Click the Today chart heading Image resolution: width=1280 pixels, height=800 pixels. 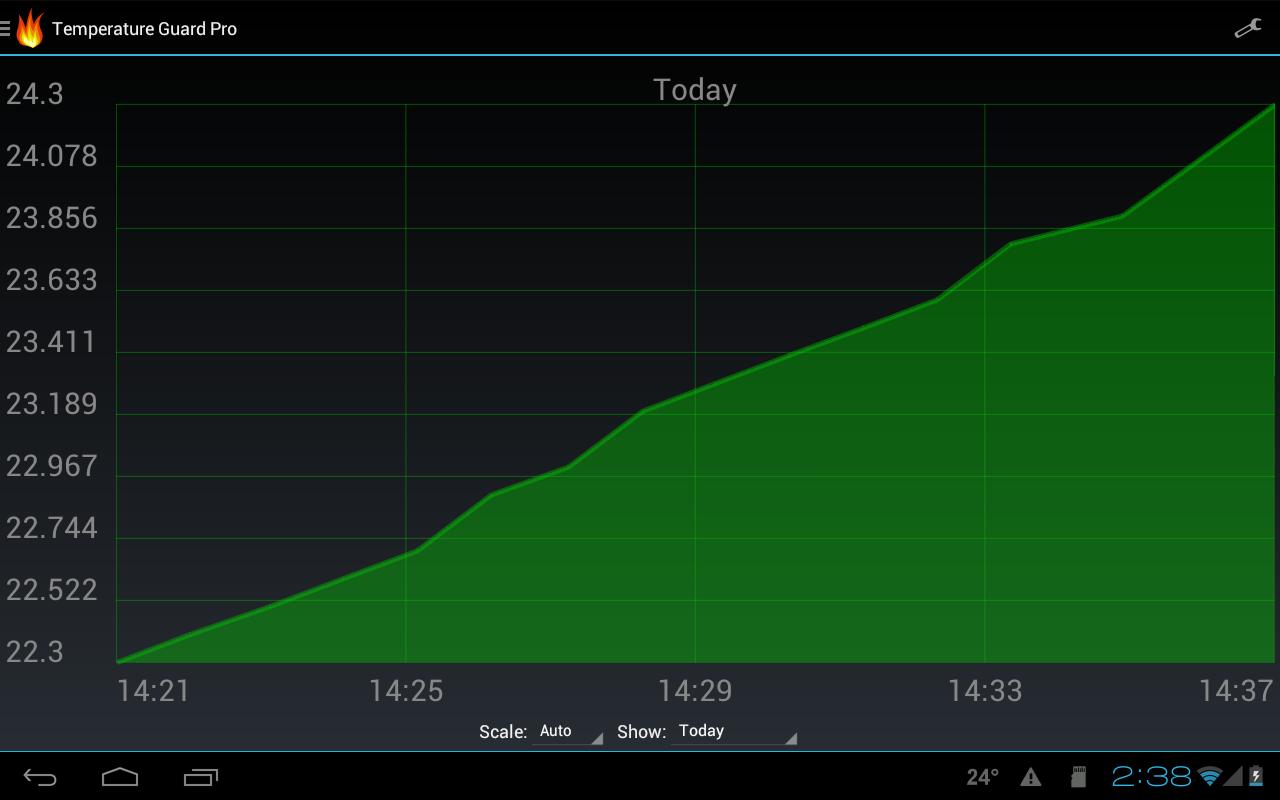tap(694, 90)
